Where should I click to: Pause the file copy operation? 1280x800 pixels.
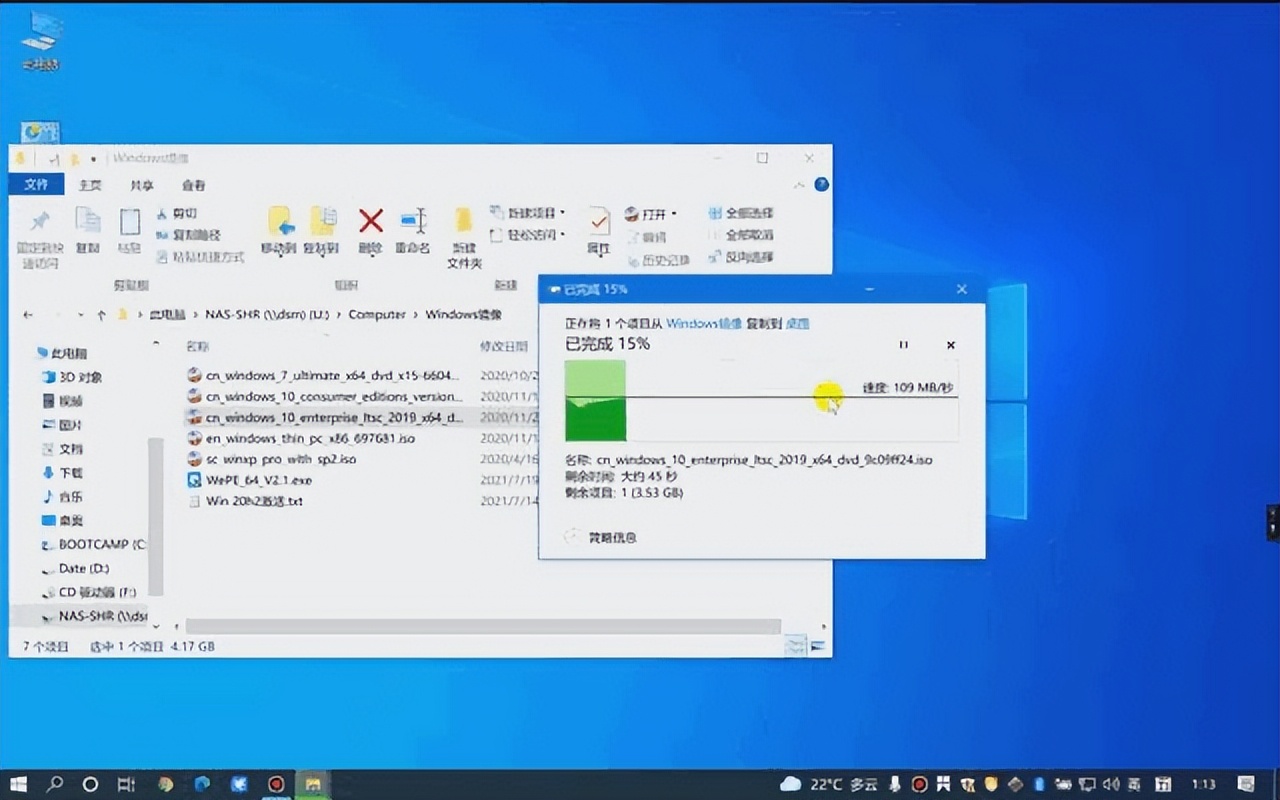904,345
